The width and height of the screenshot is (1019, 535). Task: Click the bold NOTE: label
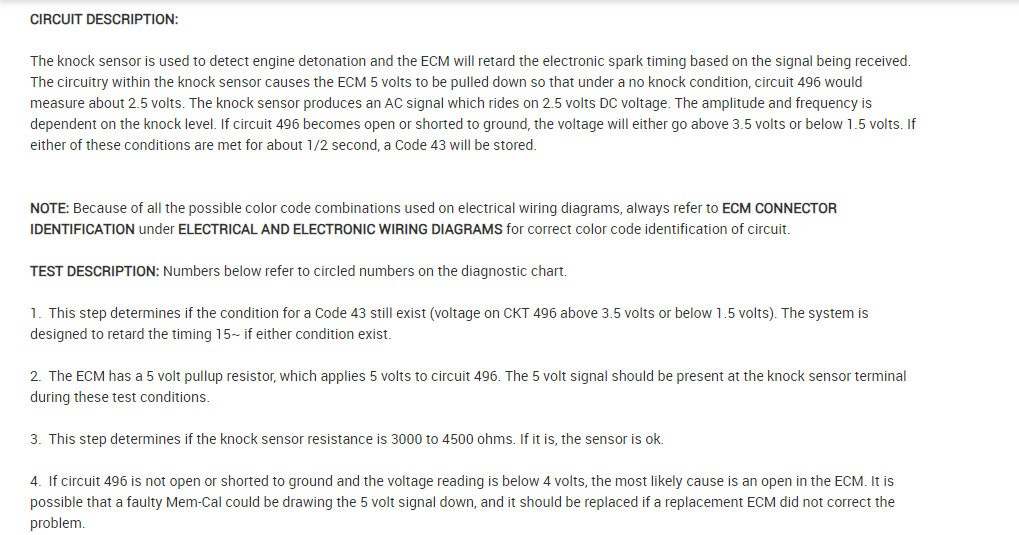point(49,209)
